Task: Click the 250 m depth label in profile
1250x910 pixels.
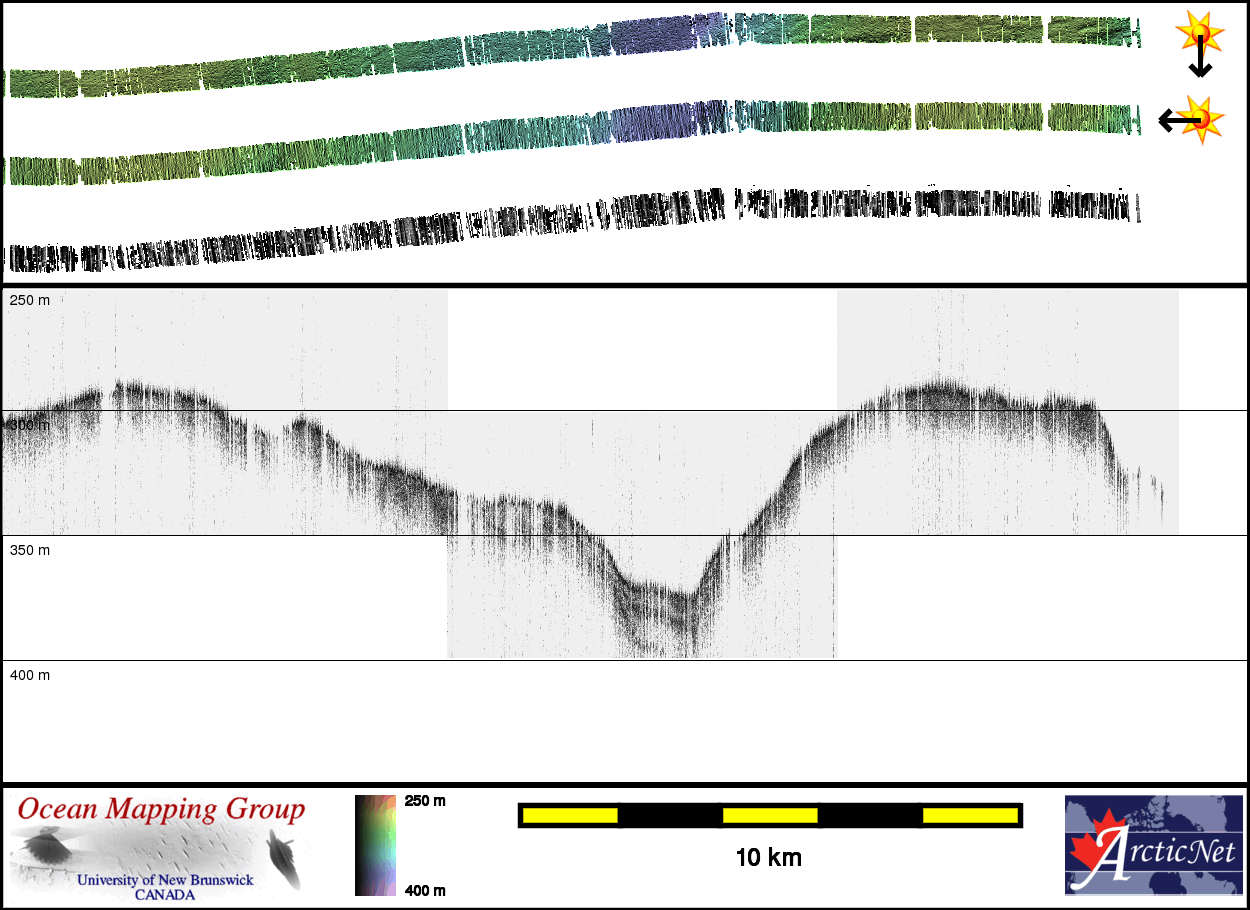Action: pyautogui.click(x=30, y=300)
